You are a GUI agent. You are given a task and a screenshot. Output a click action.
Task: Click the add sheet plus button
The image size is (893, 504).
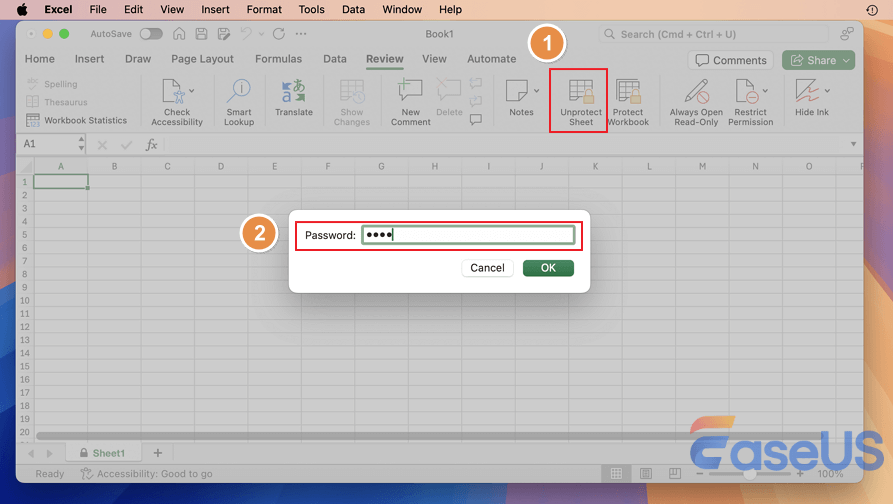pyautogui.click(x=158, y=453)
